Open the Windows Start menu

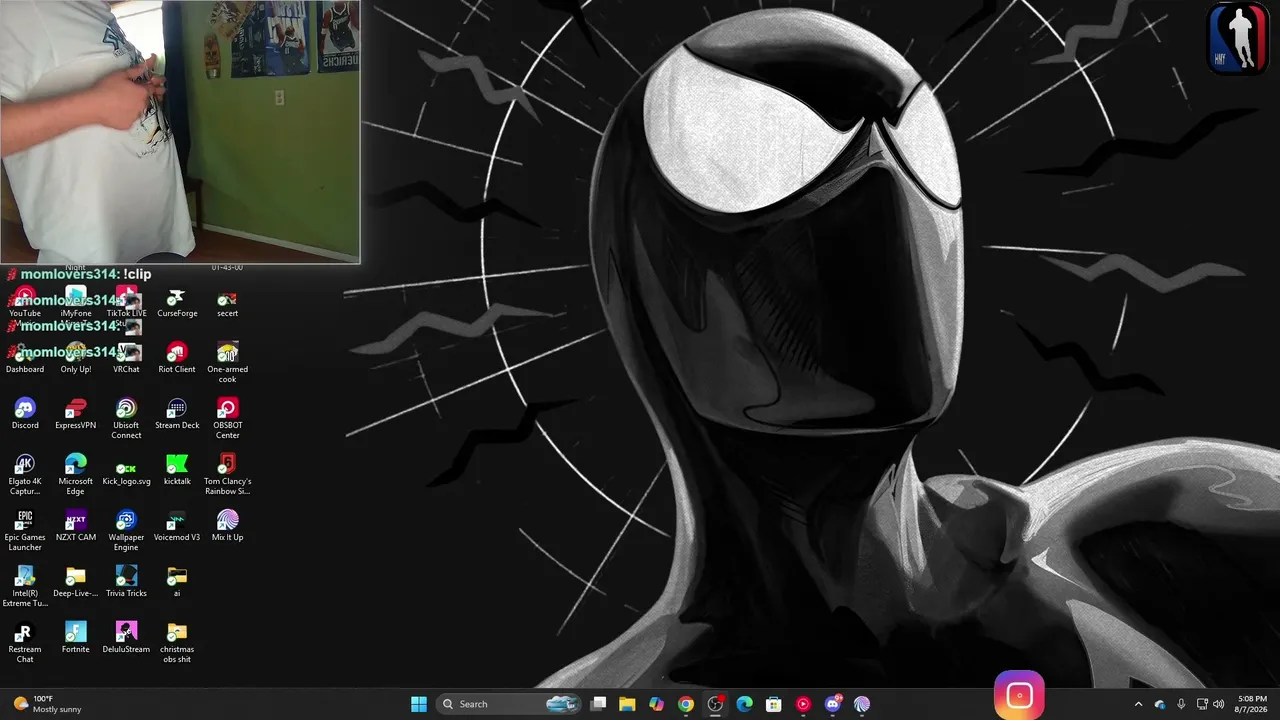click(x=419, y=704)
